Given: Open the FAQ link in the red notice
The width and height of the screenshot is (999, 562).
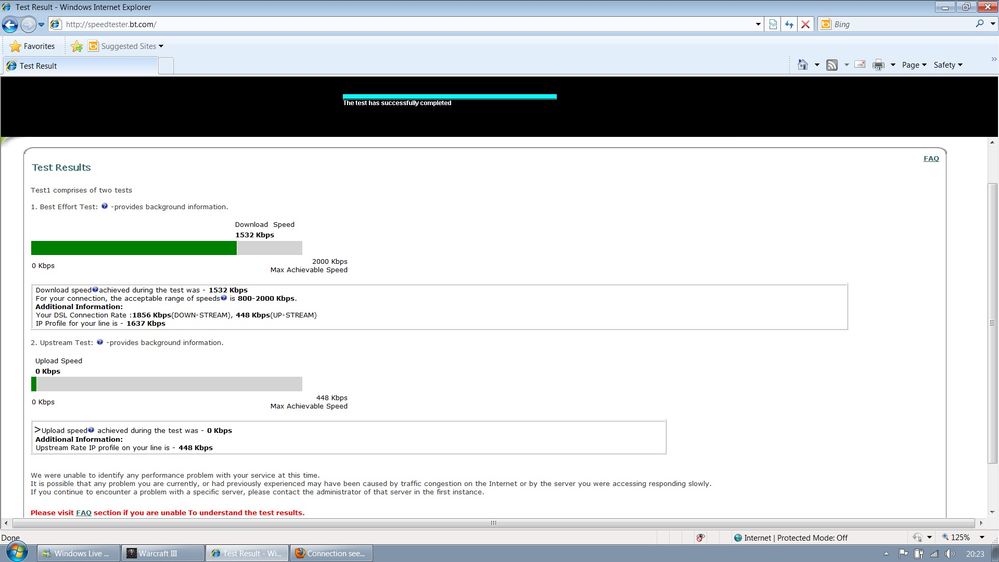Looking at the screenshot, I should pyautogui.click(x=83, y=512).
